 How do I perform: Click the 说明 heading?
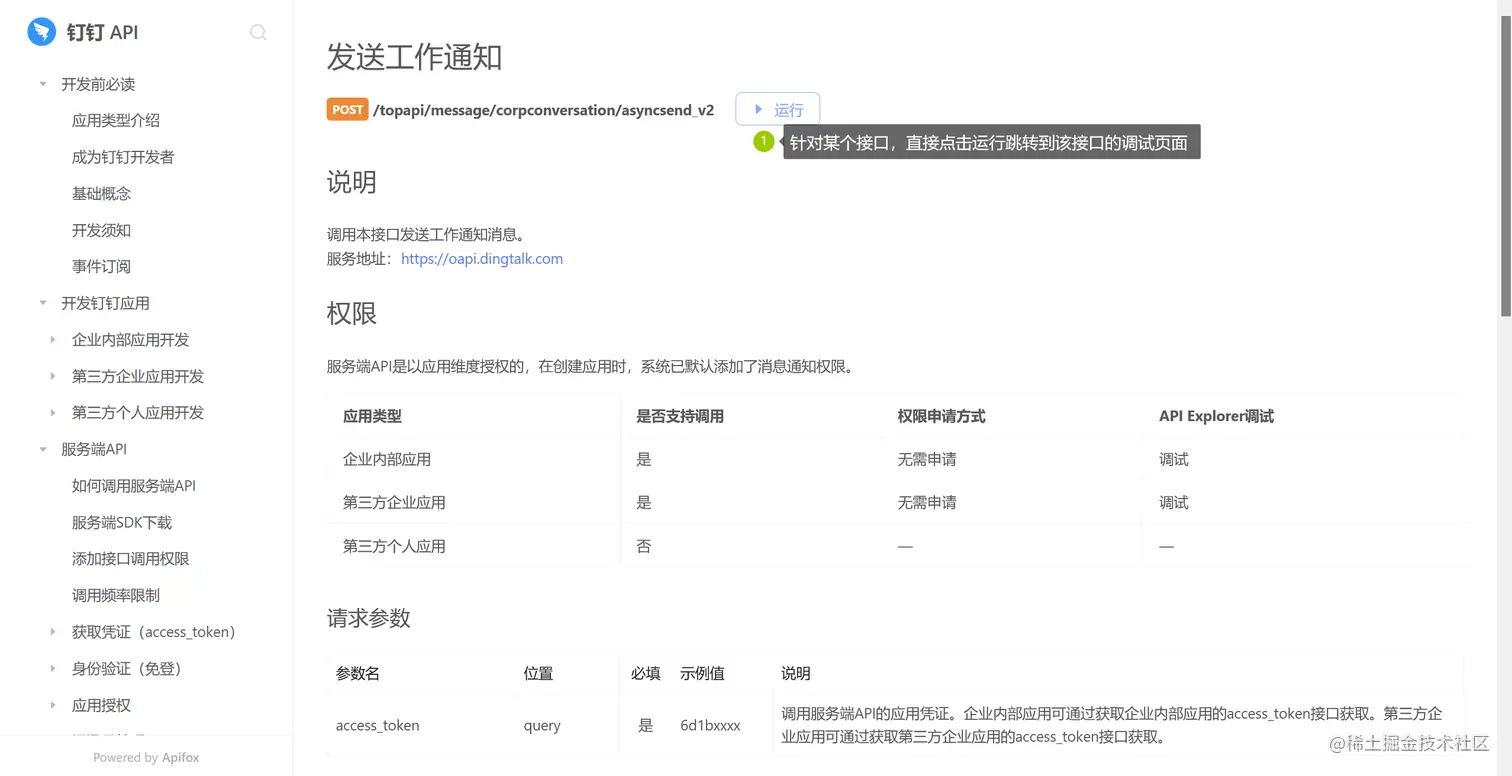(x=351, y=182)
